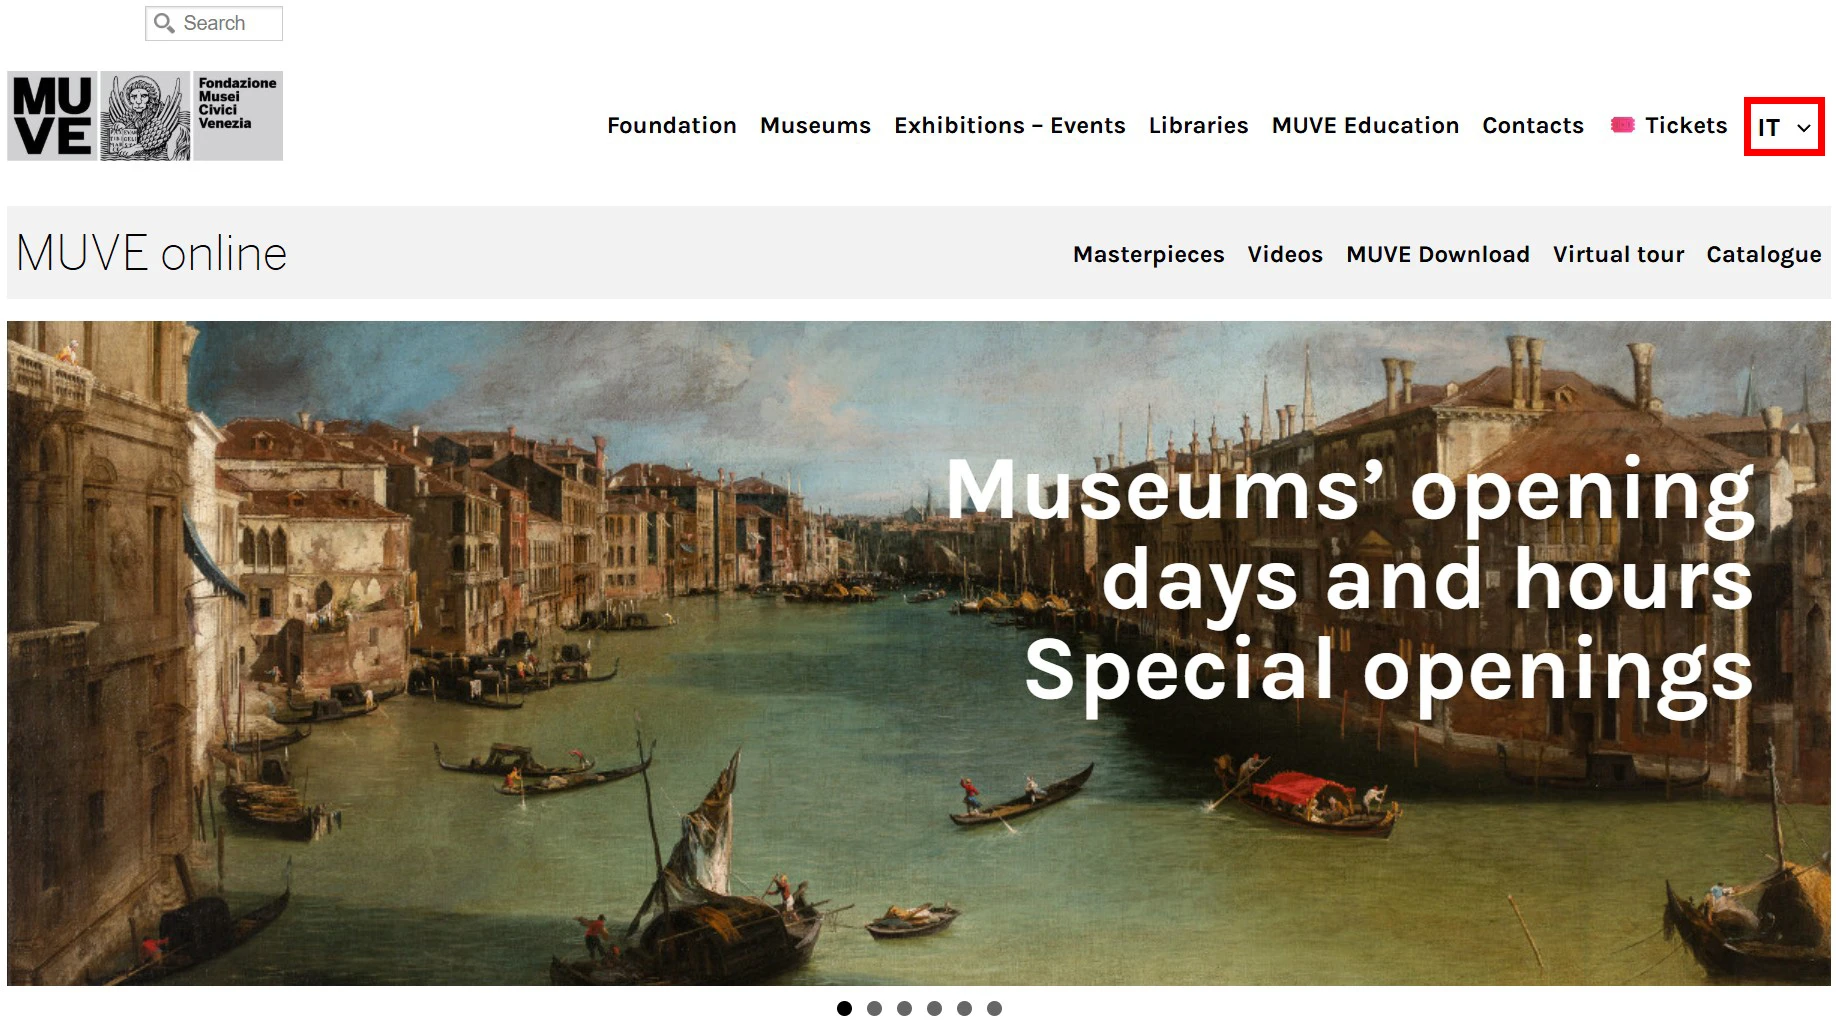Open the Exhibitions – Events menu
This screenshot has width=1836, height=1032.
pos(1009,125)
